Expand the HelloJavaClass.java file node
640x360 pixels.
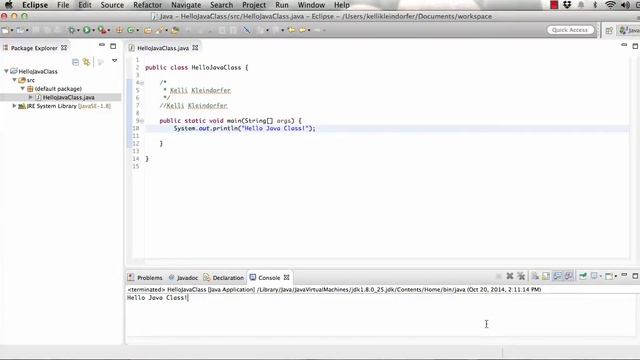(31, 97)
